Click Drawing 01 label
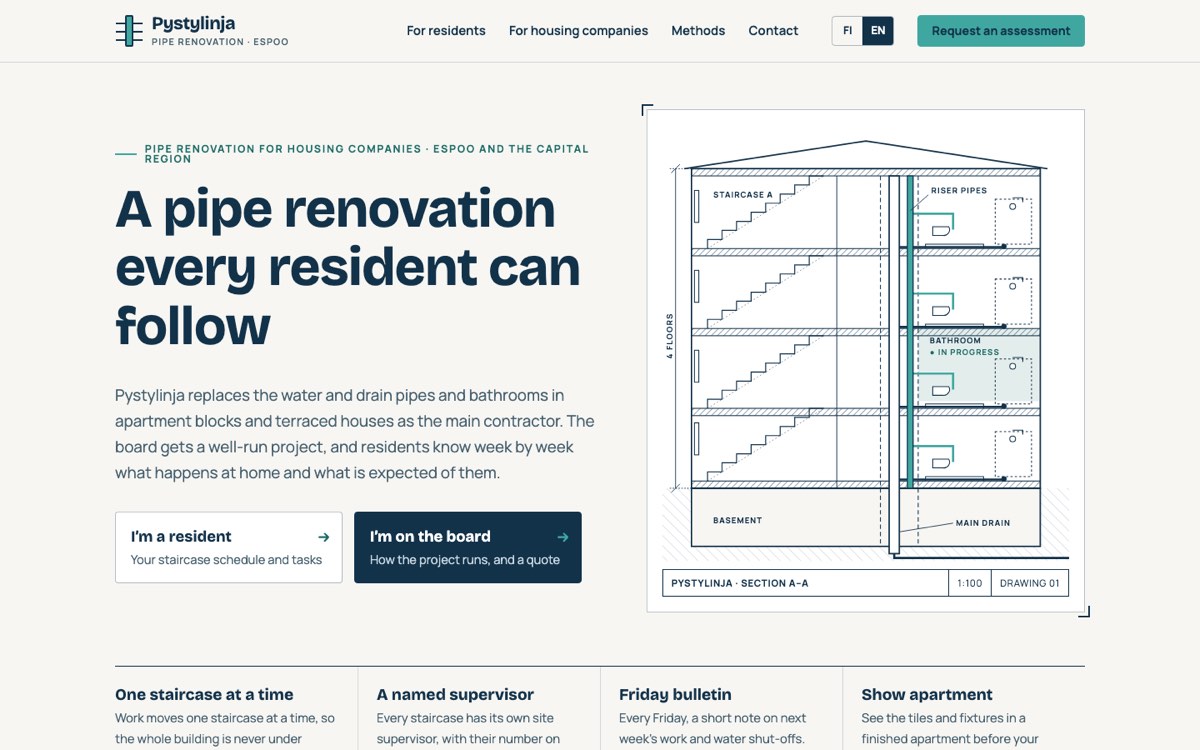This screenshot has height=750, width=1200. [x=1030, y=583]
